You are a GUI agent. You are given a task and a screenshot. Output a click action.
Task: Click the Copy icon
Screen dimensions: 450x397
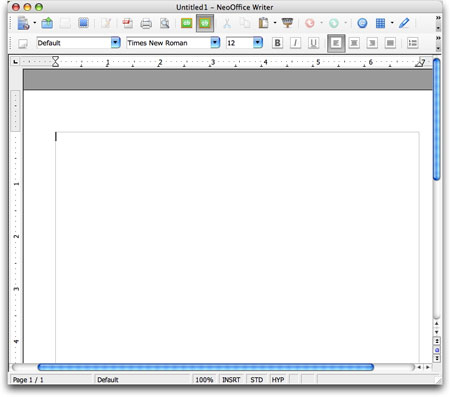(245, 23)
